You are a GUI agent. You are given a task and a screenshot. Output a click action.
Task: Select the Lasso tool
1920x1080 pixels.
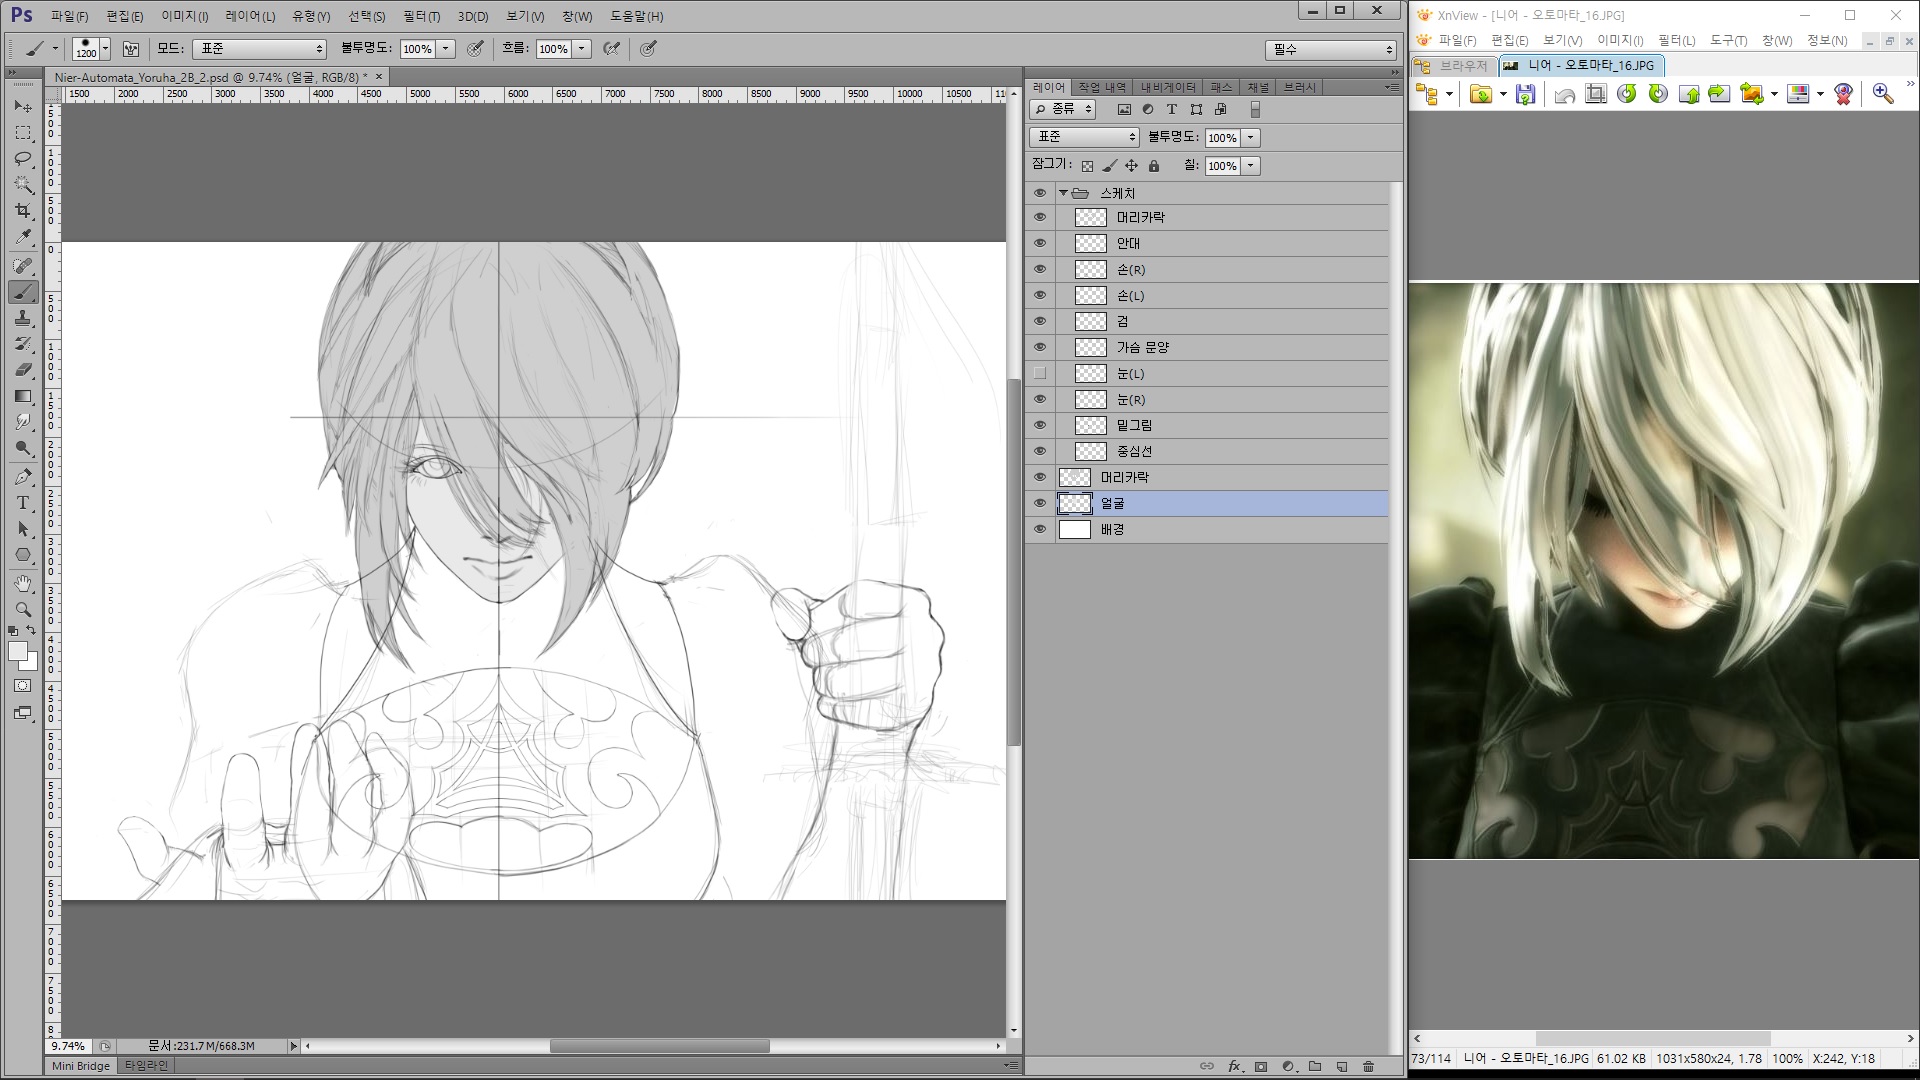pos(23,159)
